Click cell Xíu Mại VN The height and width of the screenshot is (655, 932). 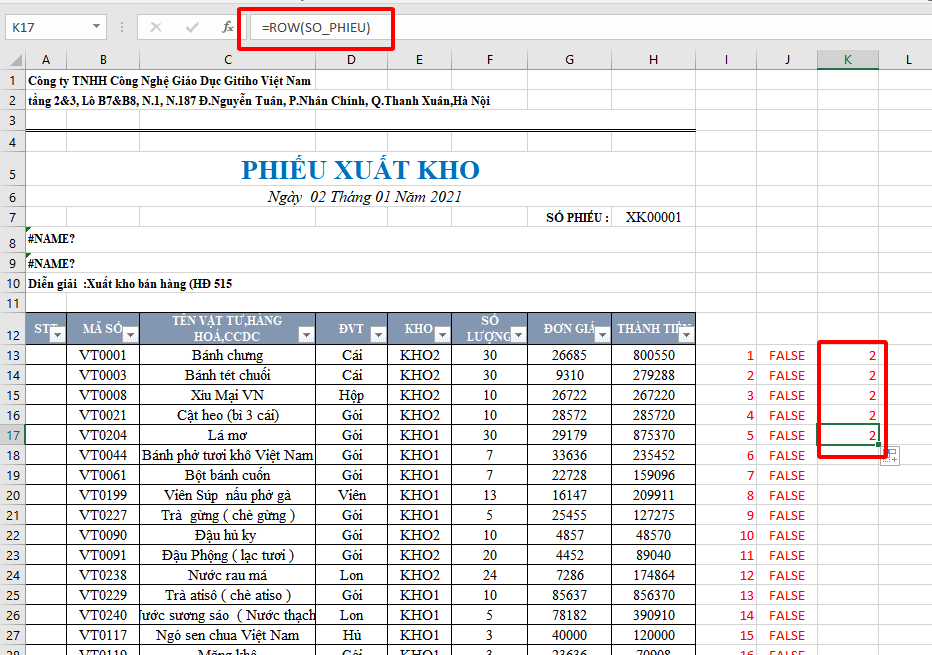228,395
